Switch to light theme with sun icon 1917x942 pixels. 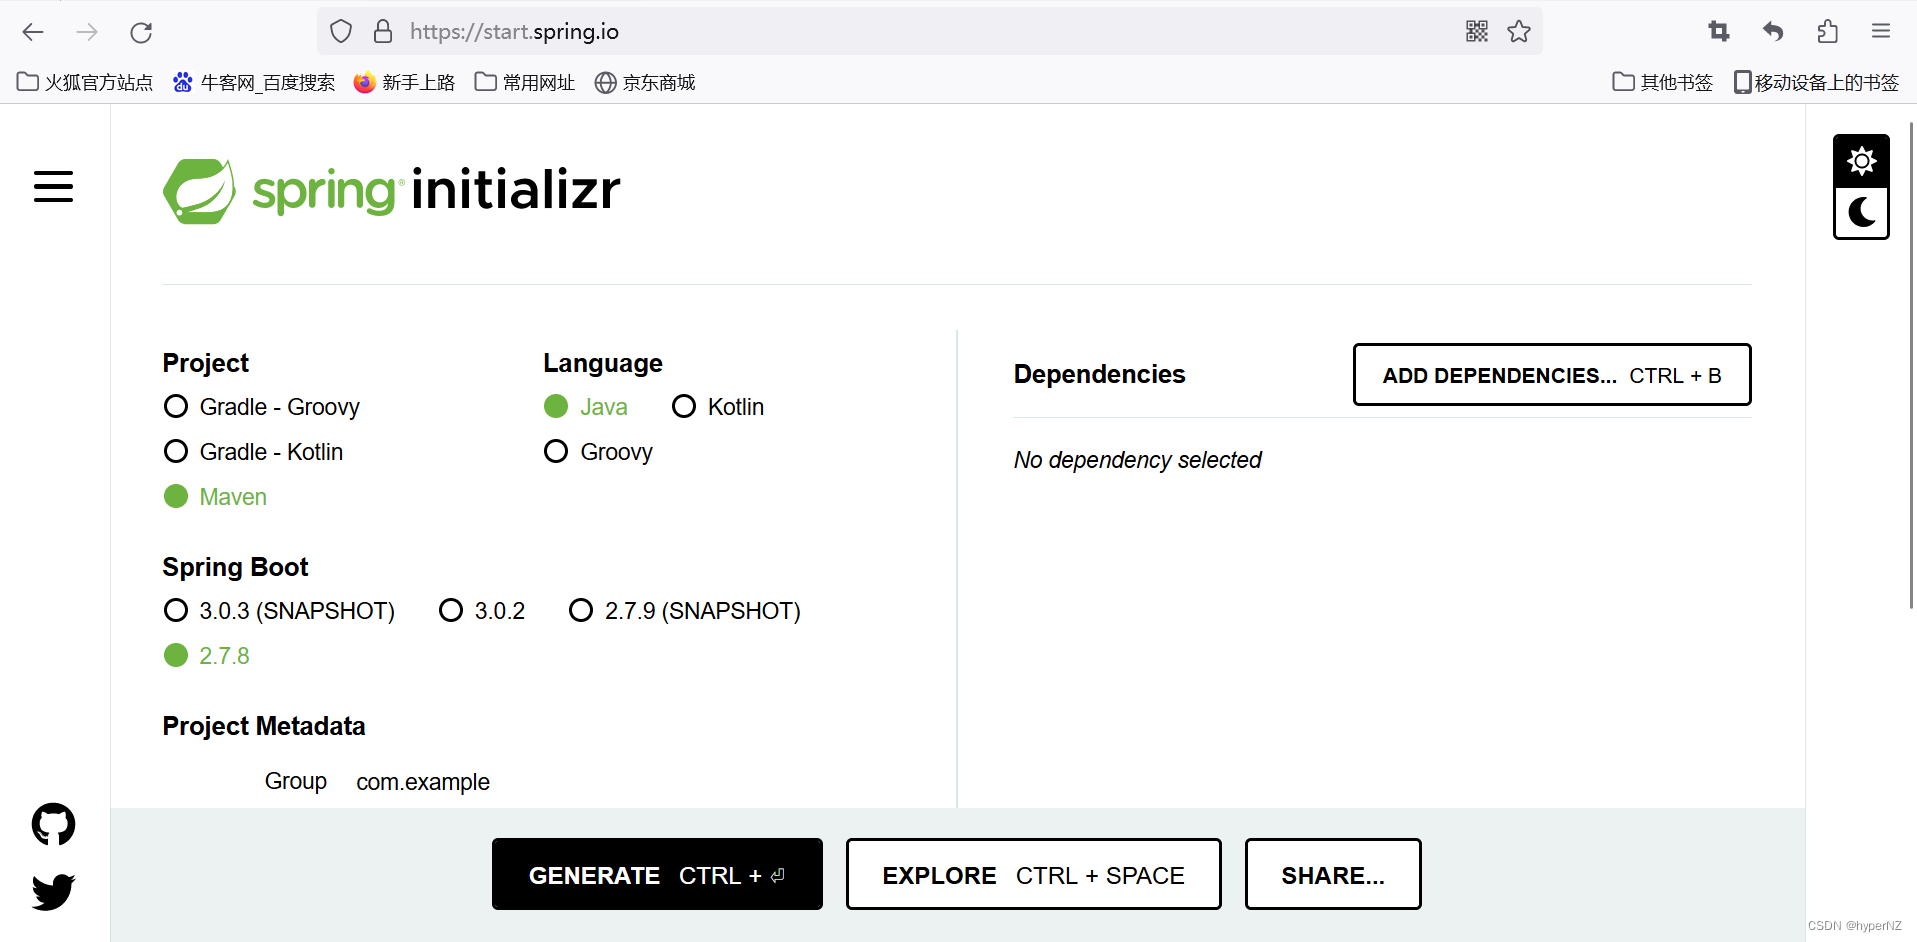[x=1861, y=161]
